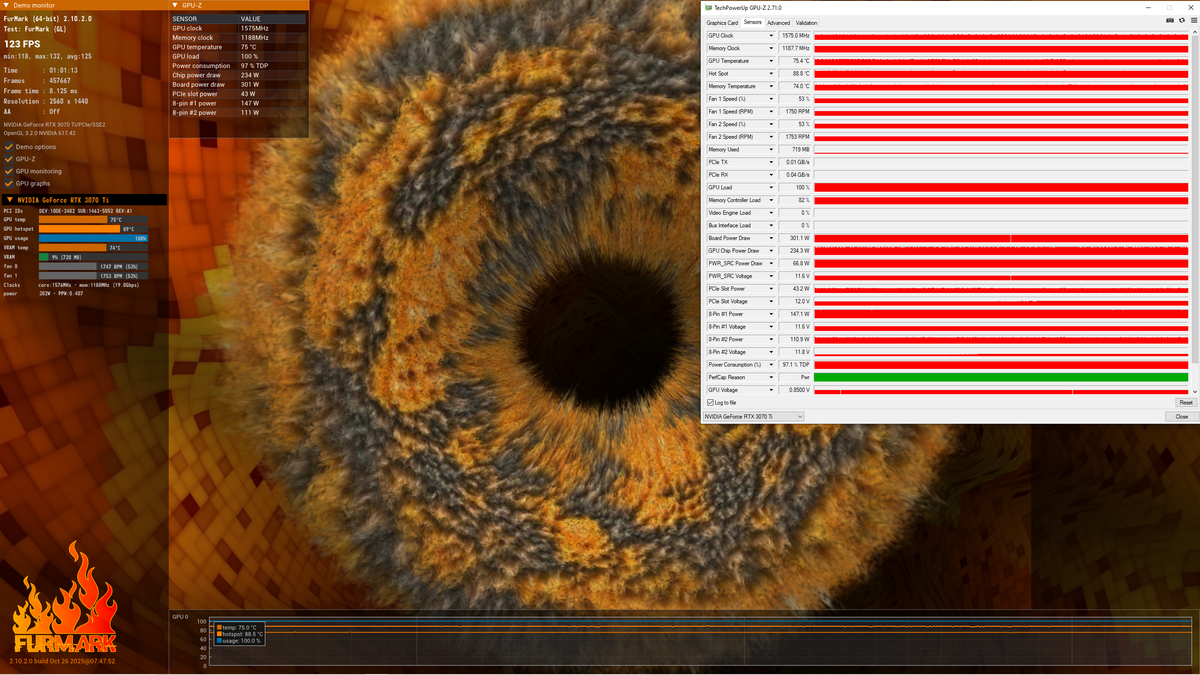The width and height of the screenshot is (1200, 675).
Task: Click the Close button in GPU-Z
Action: point(1182,416)
